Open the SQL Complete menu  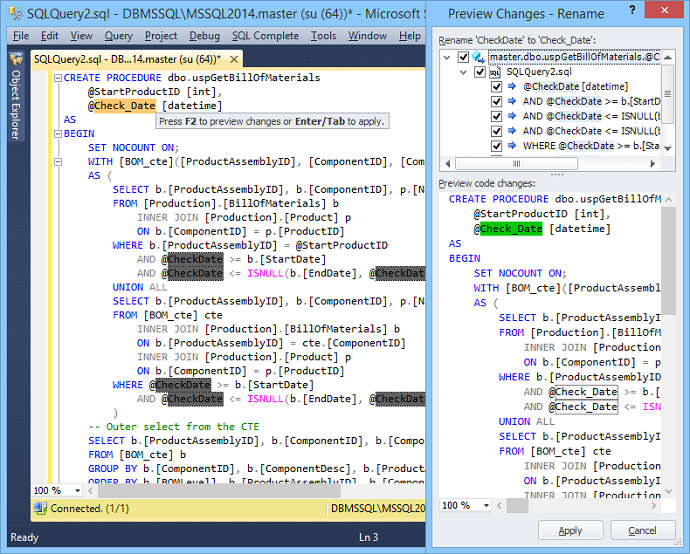pos(265,36)
